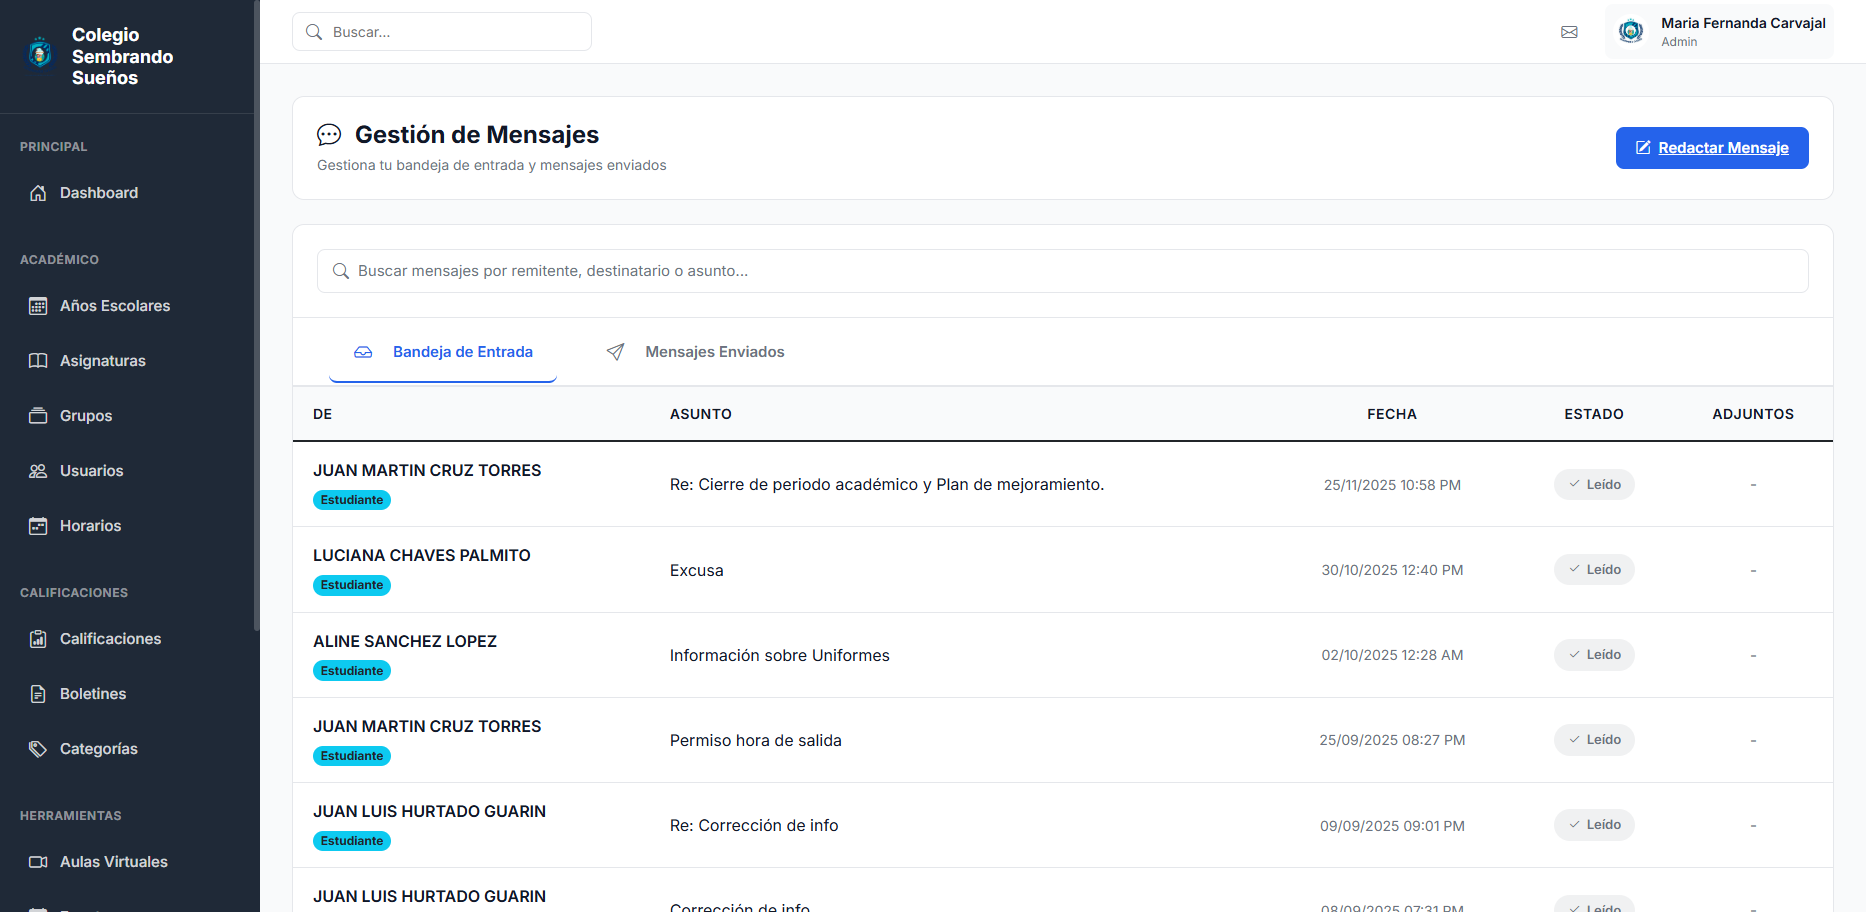Open the Horarios schedule icon
The width and height of the screenshot is (1866, 912).
click(x=38, y=526)
